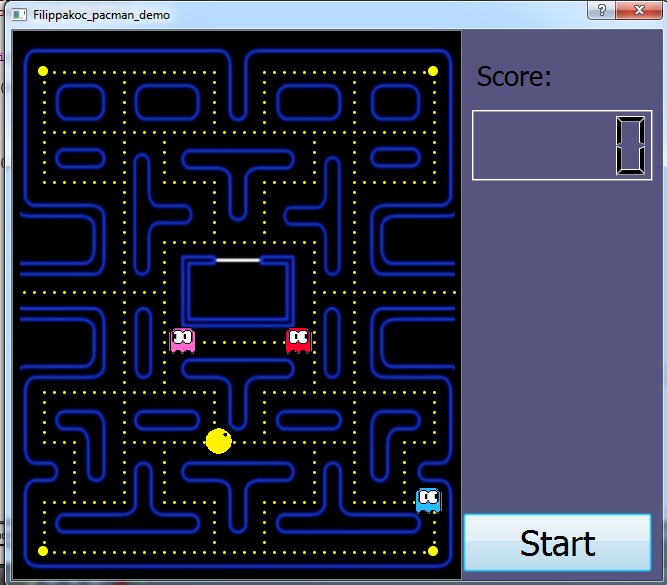
Task: Click the Start button
Action: [557, 542]
